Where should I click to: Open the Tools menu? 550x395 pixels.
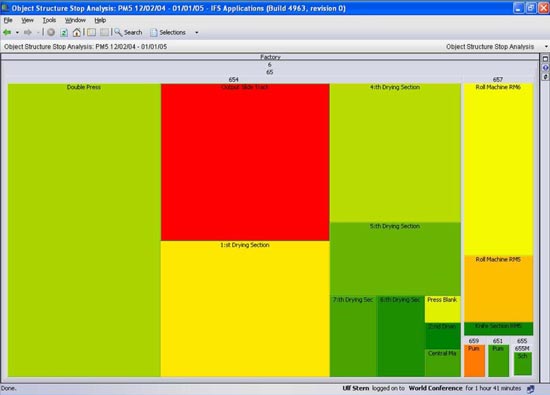49,20
